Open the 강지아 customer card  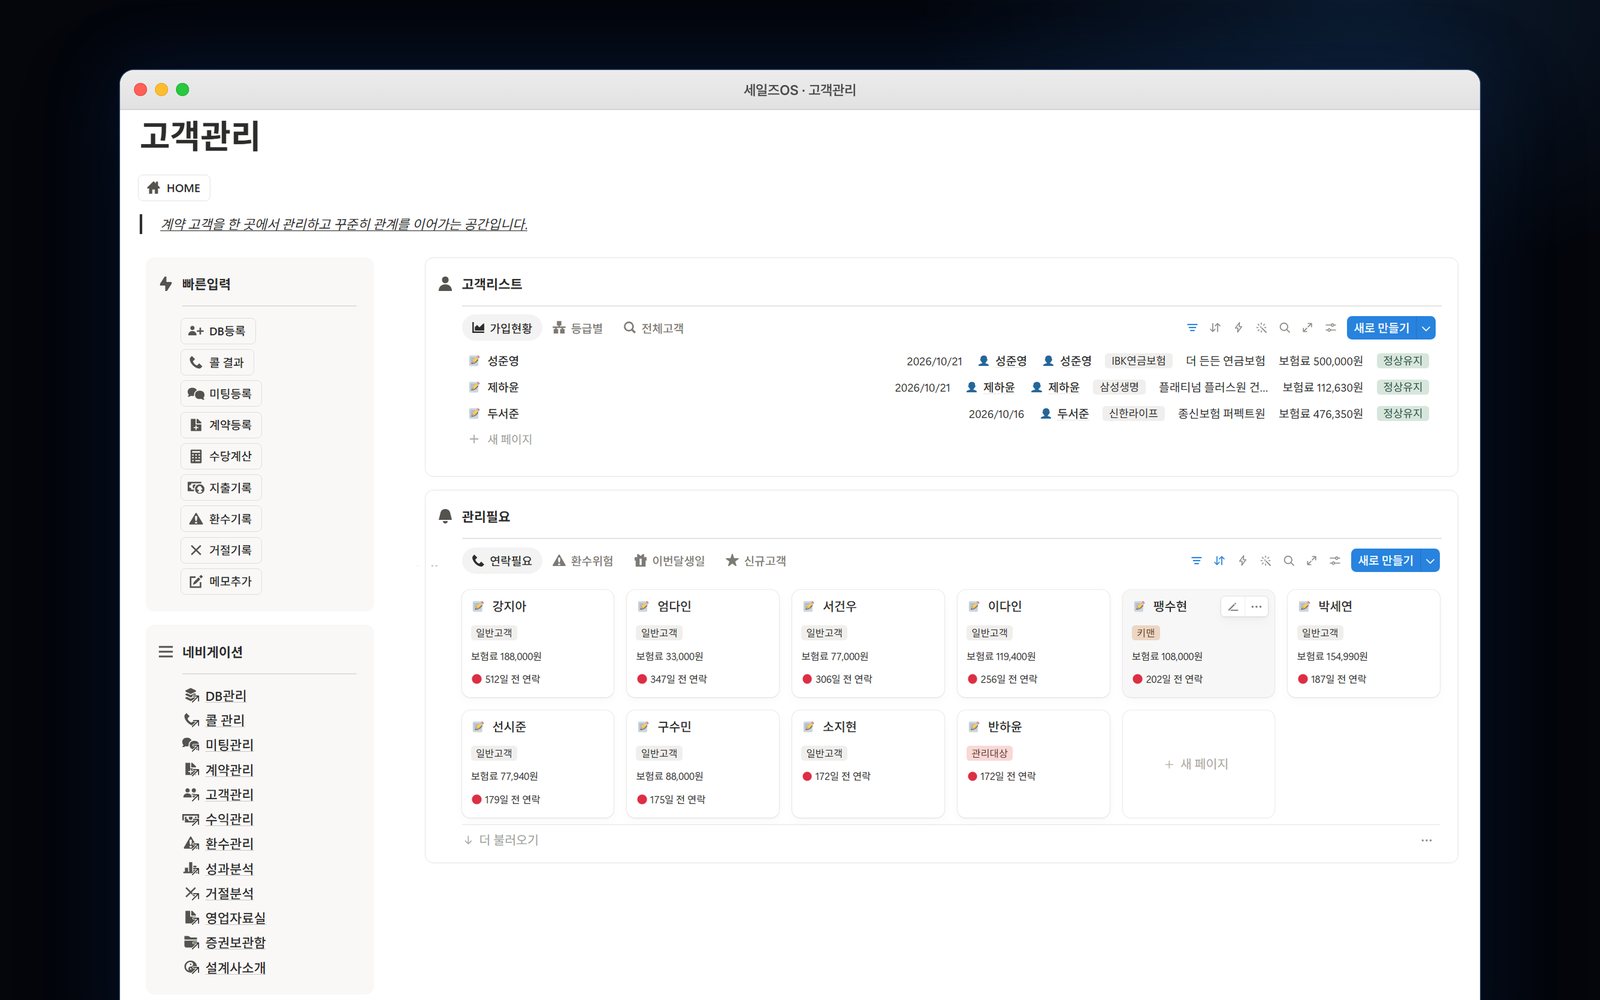(537, 643)
